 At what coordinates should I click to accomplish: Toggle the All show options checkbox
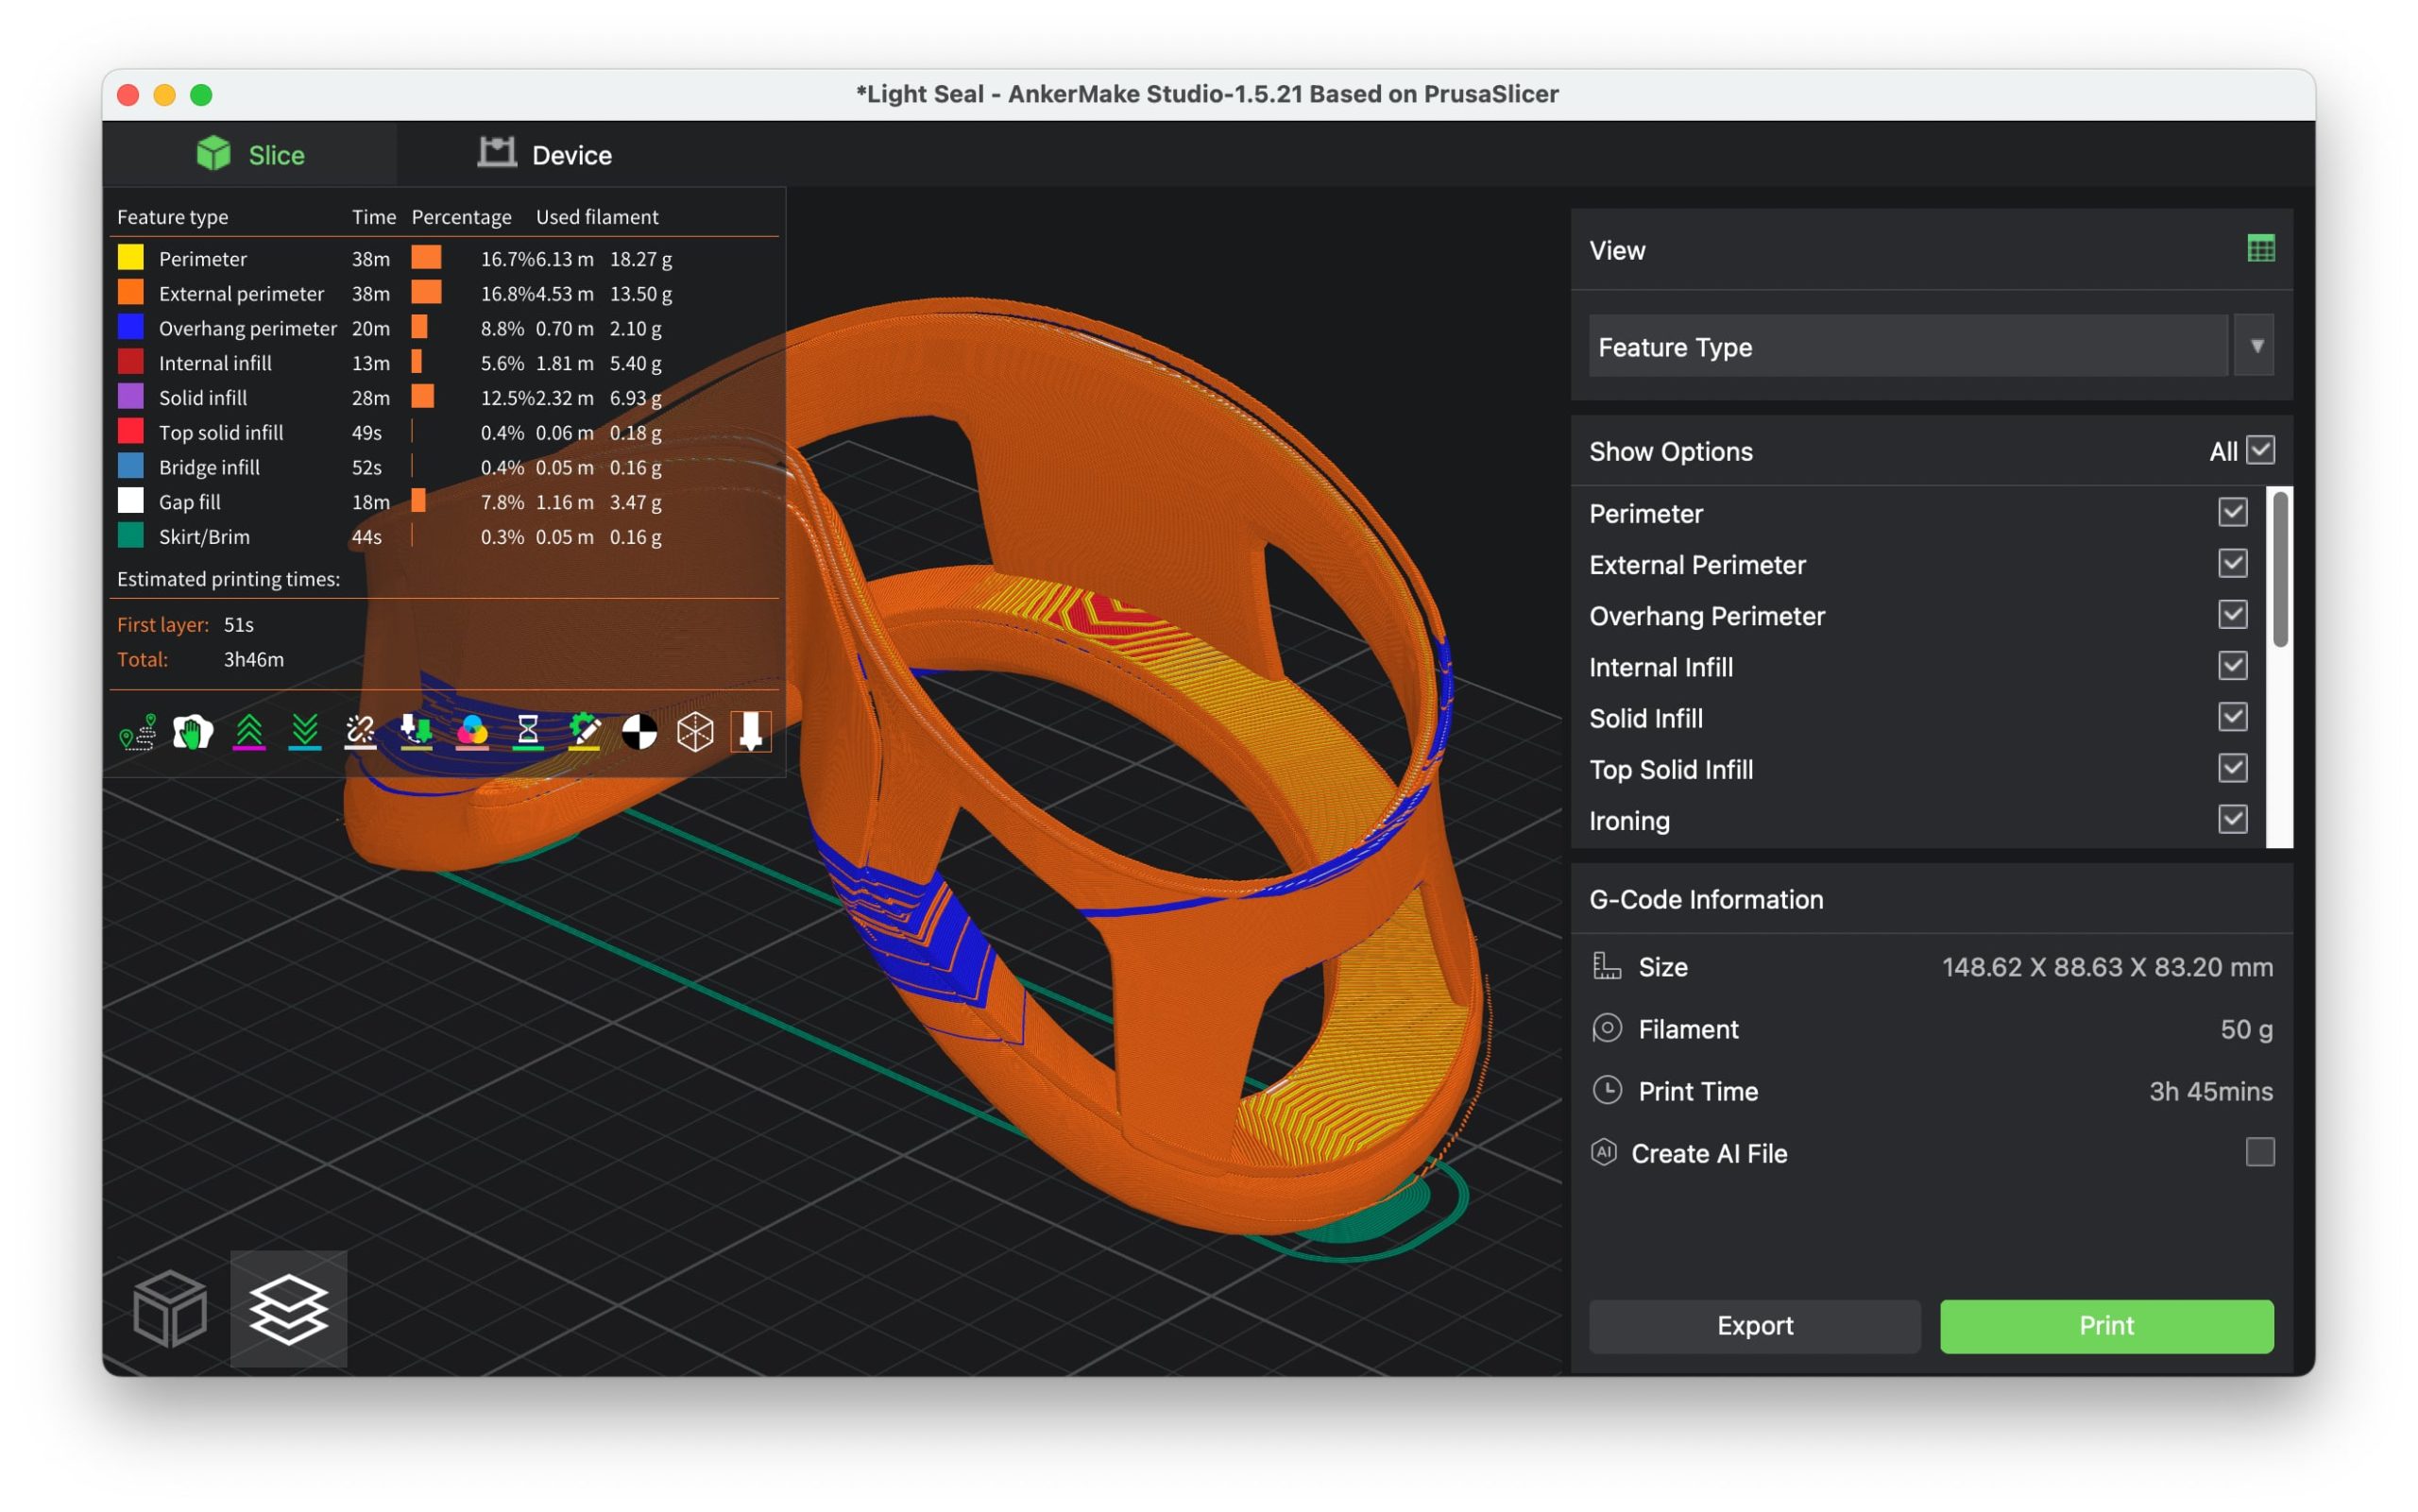coord(2260,451)
